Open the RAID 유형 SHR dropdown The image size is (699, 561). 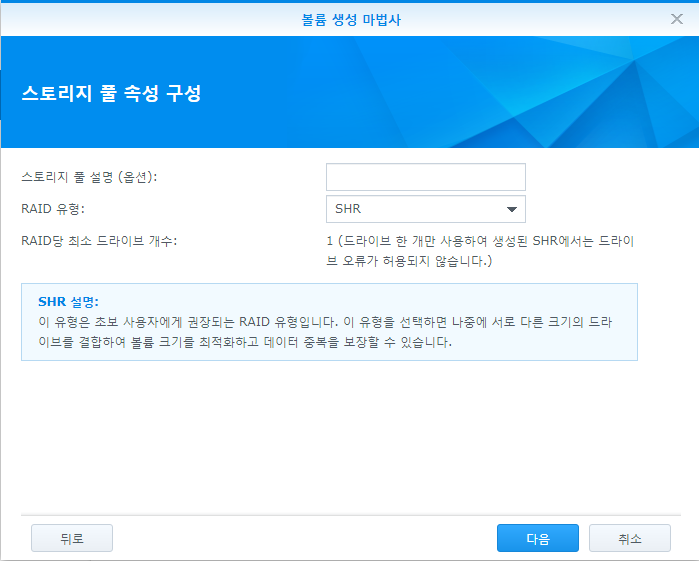[426, 209]
